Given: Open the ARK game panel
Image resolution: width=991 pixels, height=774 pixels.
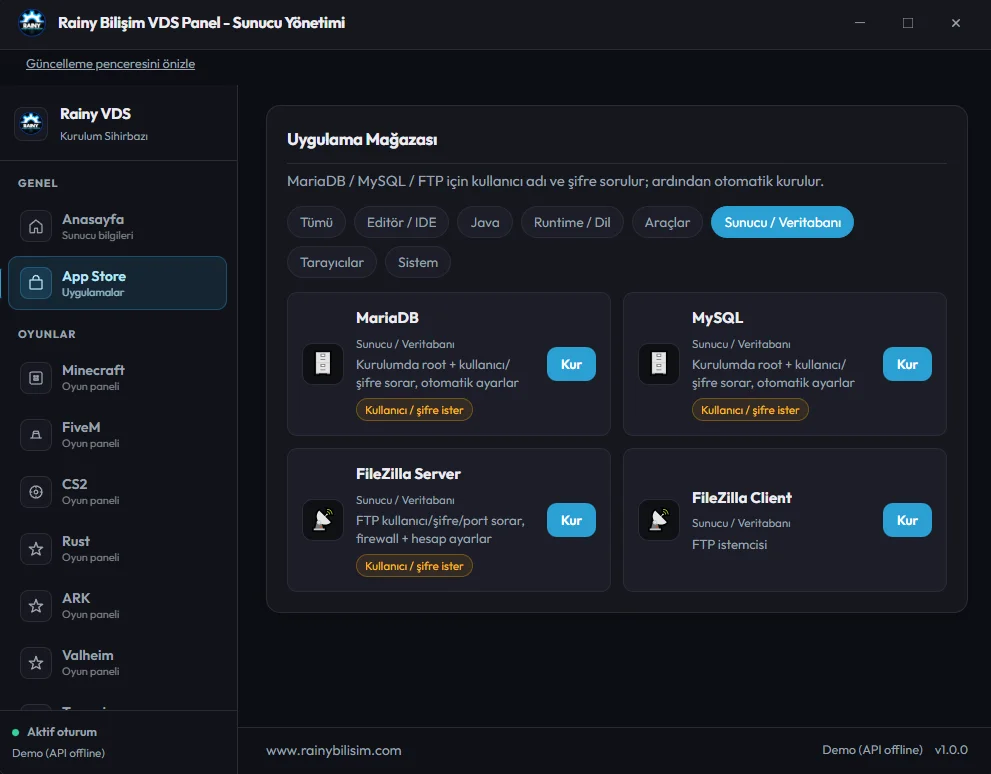Looking at the screenshot, I should point(118,605).
